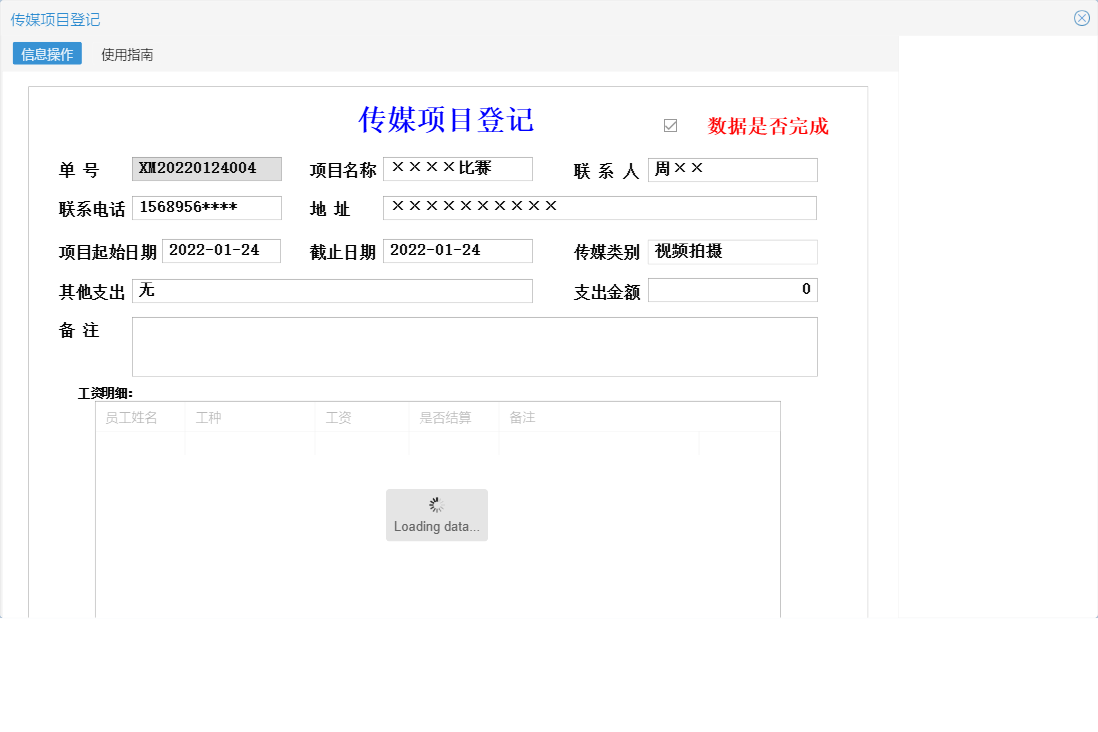Screen dimensions: 1098x732
Task: Edit the 支出金额 amount field showing 0
Action: (x=733, y=289)
